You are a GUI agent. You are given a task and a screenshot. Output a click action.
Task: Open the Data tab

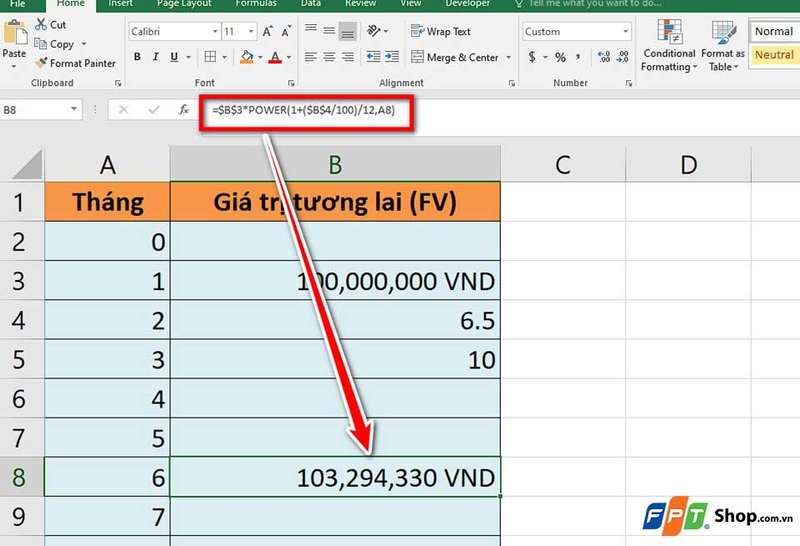pyautogui.click(x=311, y=4)
